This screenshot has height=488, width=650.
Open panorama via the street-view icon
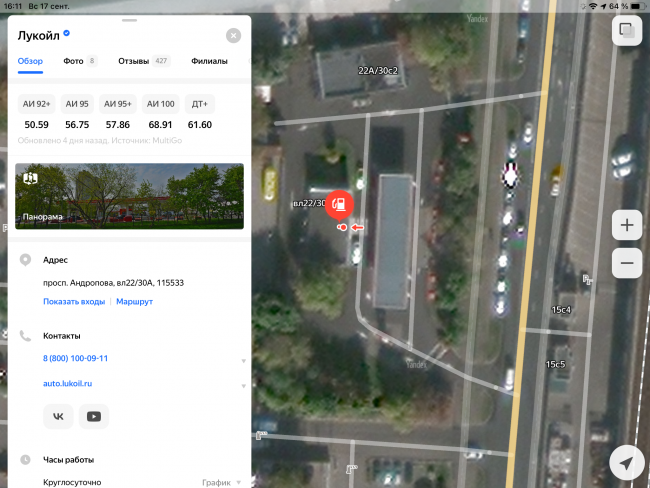click(x=31, y=179)
